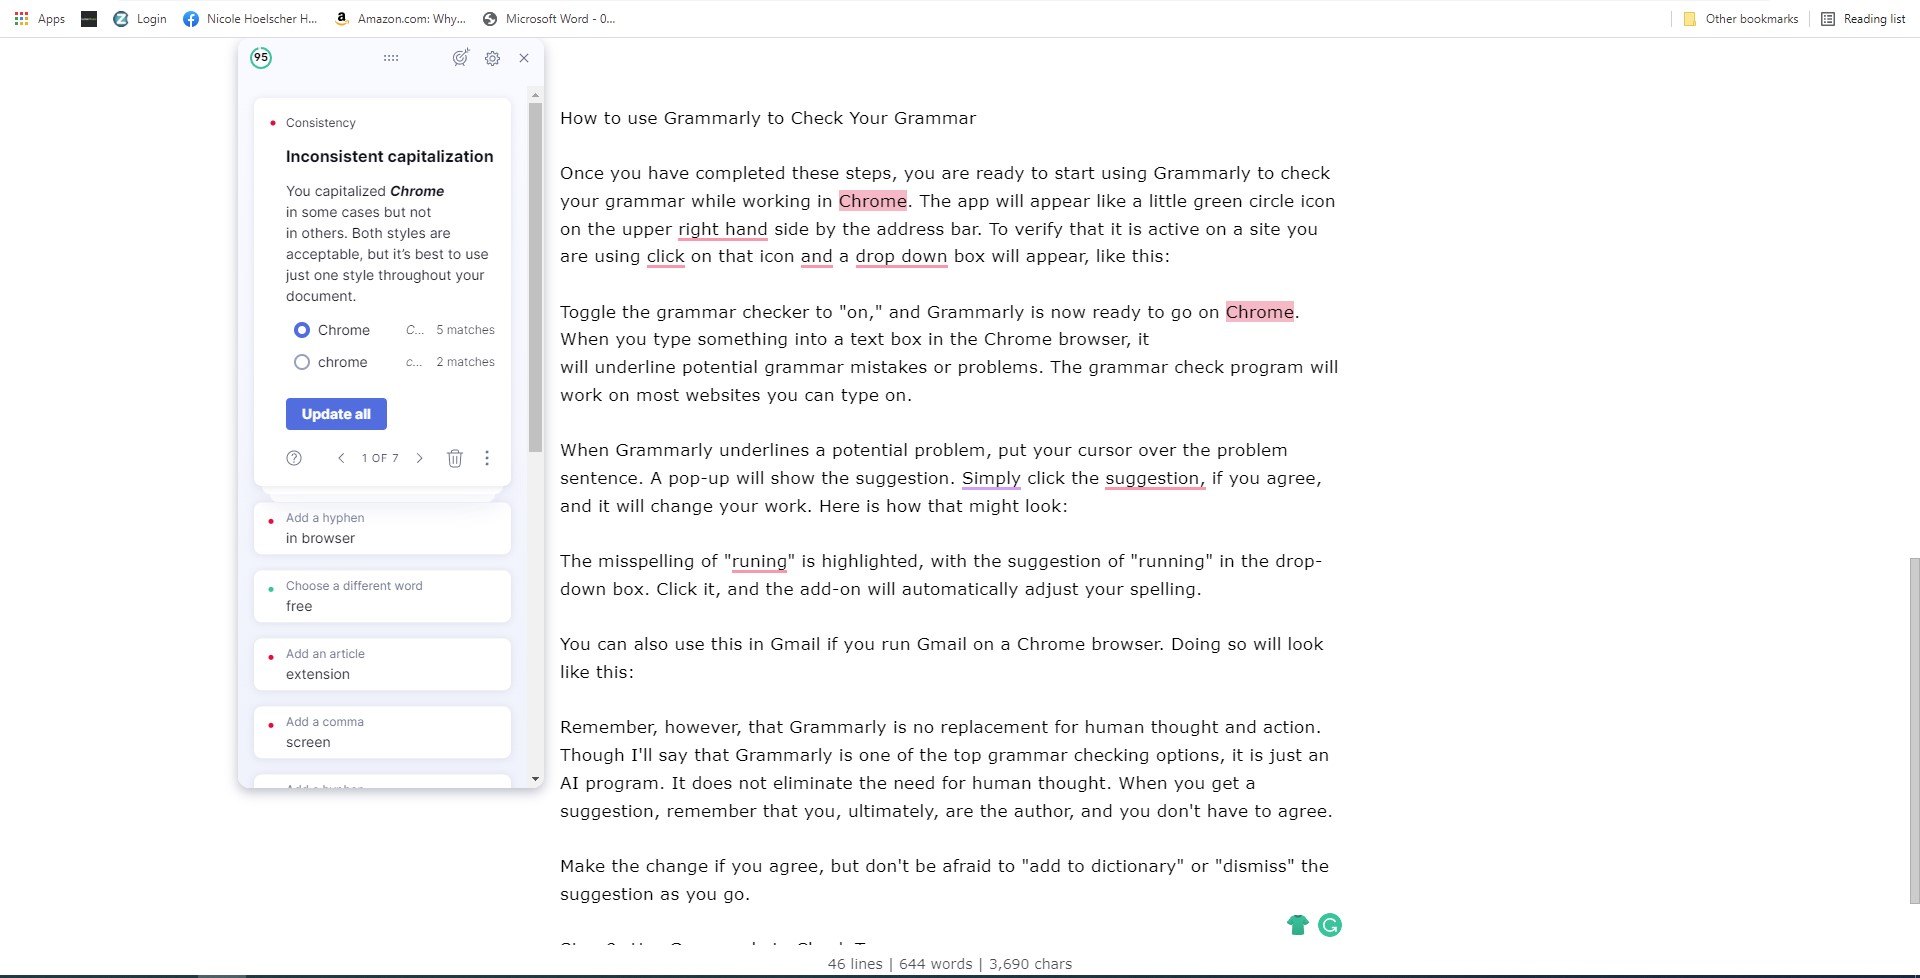Image resolution: width=1920 pixels, height=978 pixels.
Task: Click the green Grammarly G icon
Action: (1330, 925)
